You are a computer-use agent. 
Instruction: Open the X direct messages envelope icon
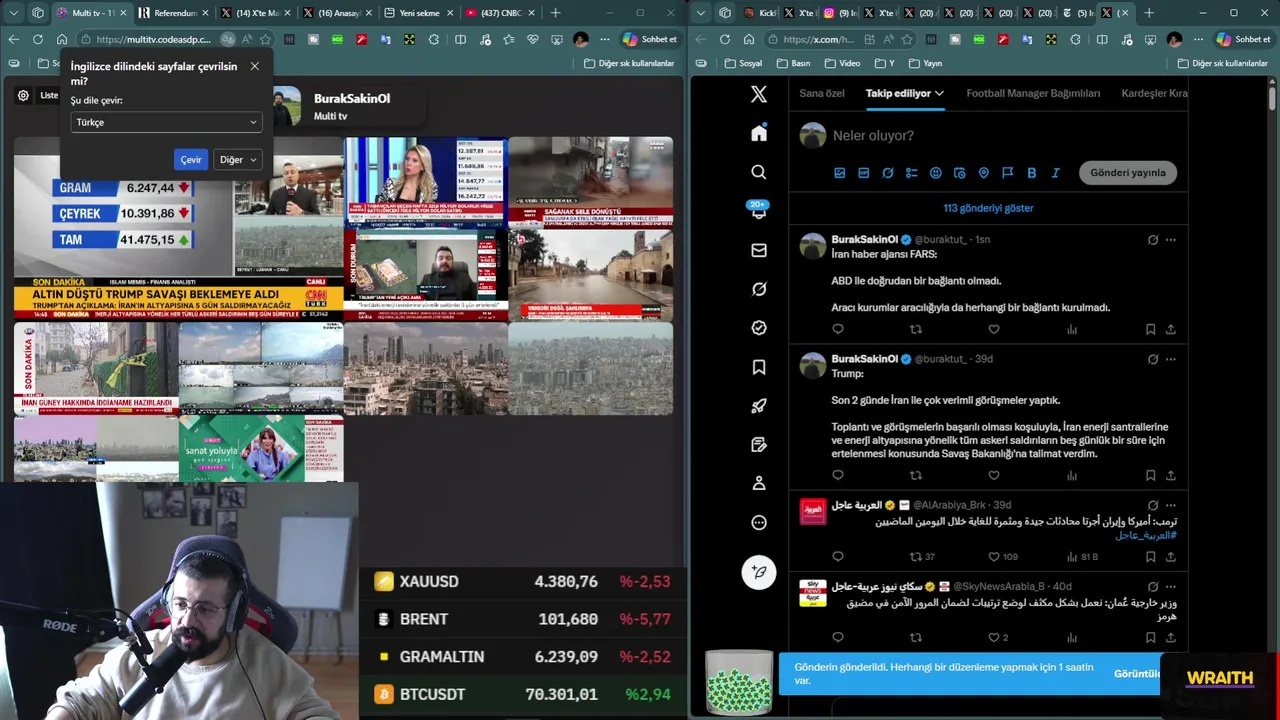tap(759, 250)
